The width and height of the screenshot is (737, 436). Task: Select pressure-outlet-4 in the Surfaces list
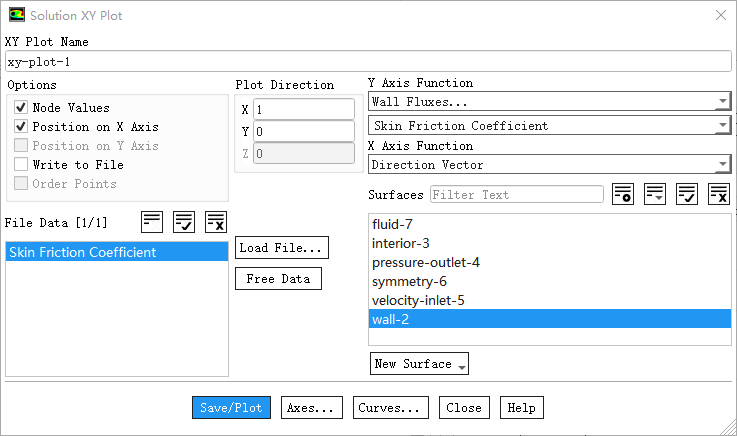pyautogui.click(x=426, y=262)
